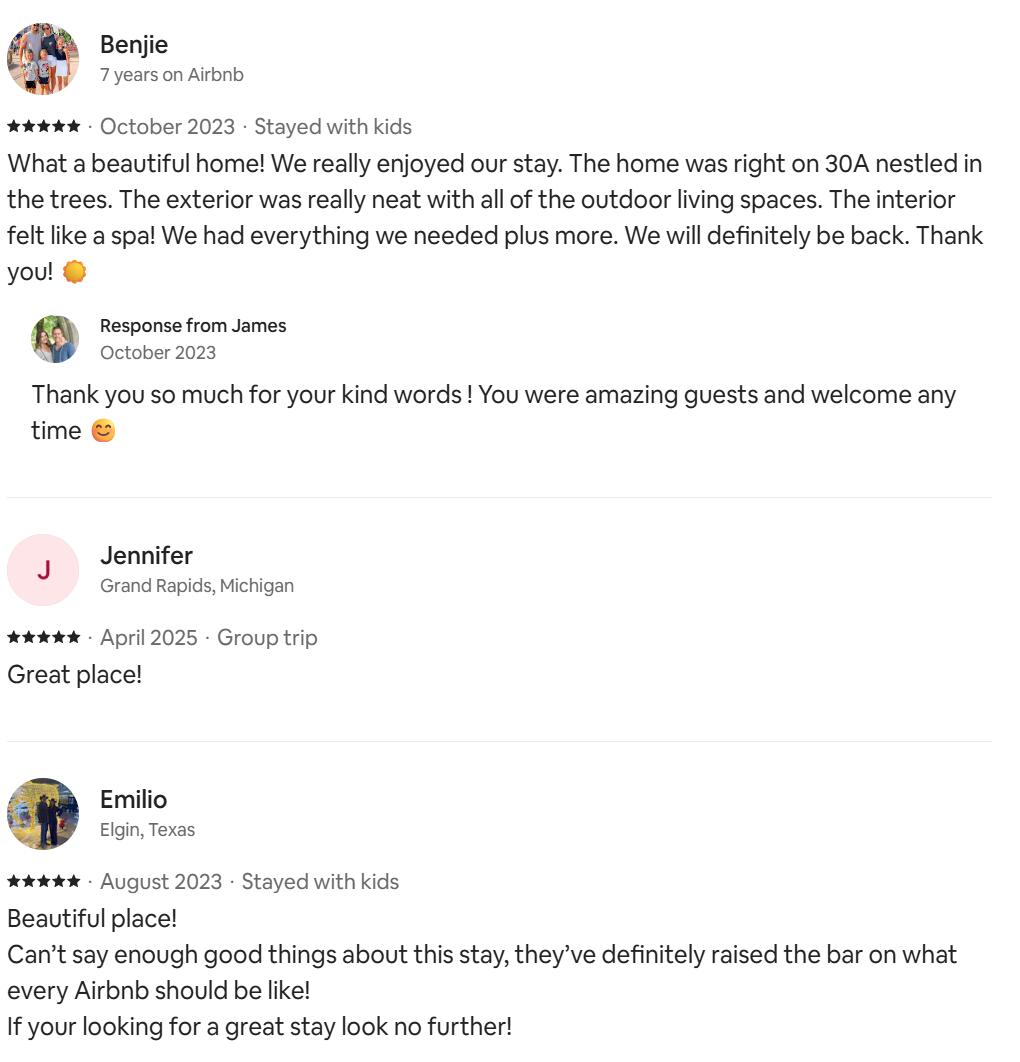Open Jennifer's initial J avatar

click(43, 570)
